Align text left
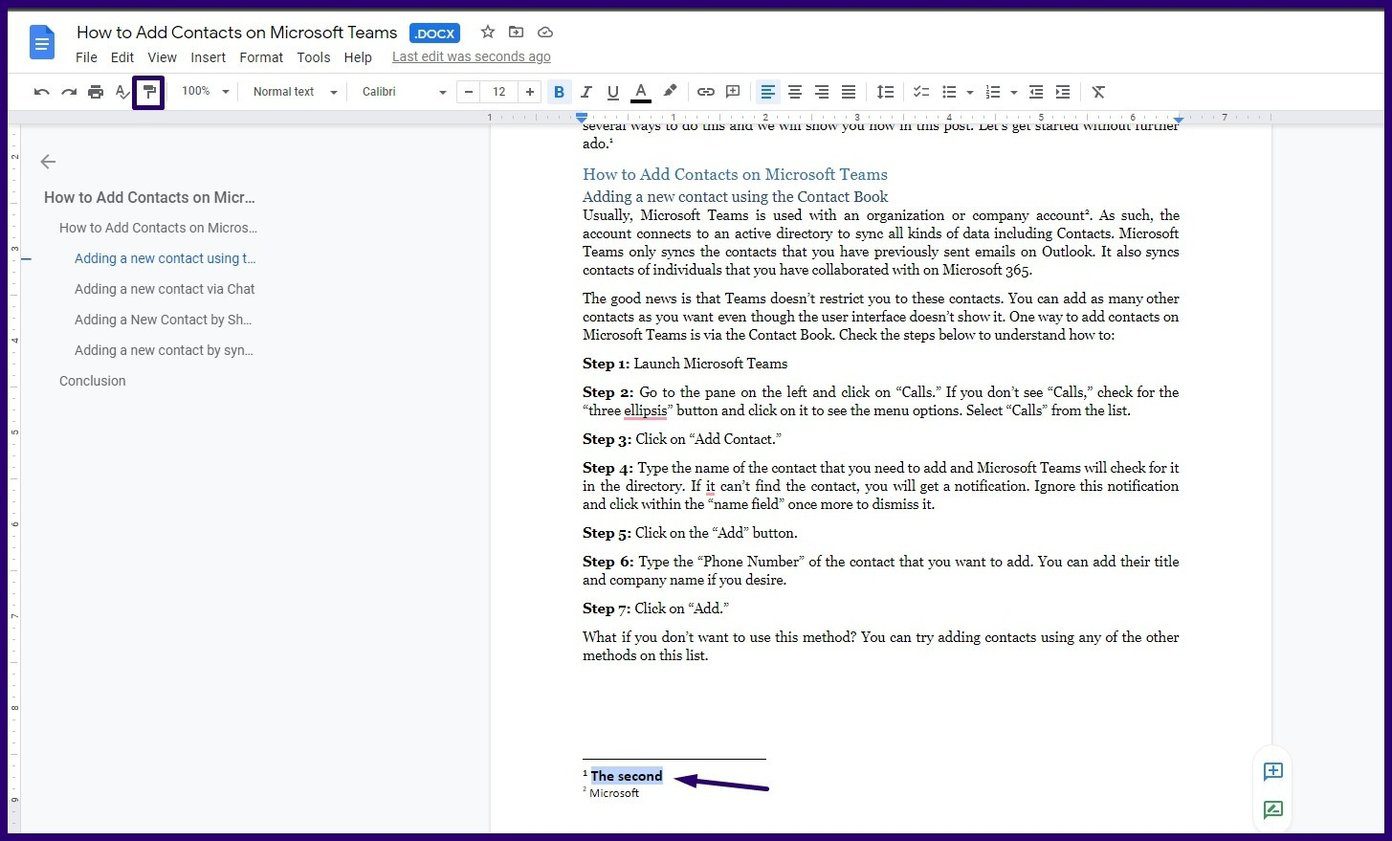The height and width of the screenshot is (841, 1392). click(x=768, y=92)
